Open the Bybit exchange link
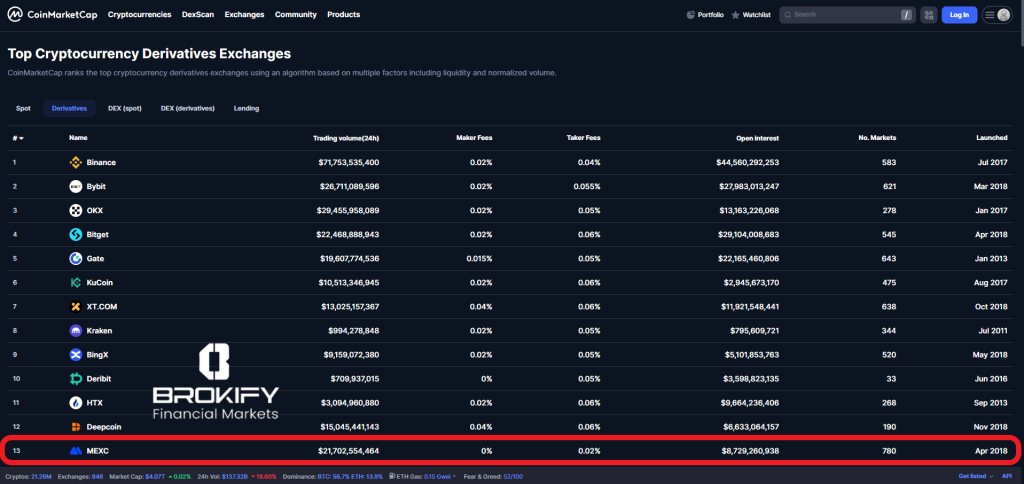The image size is (1024, 484). click(98, 186)
